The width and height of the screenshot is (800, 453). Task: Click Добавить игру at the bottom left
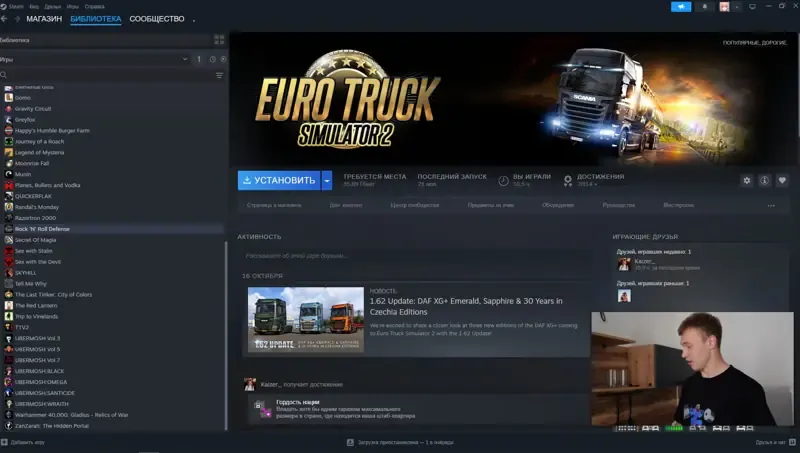(x=23, y=442)
